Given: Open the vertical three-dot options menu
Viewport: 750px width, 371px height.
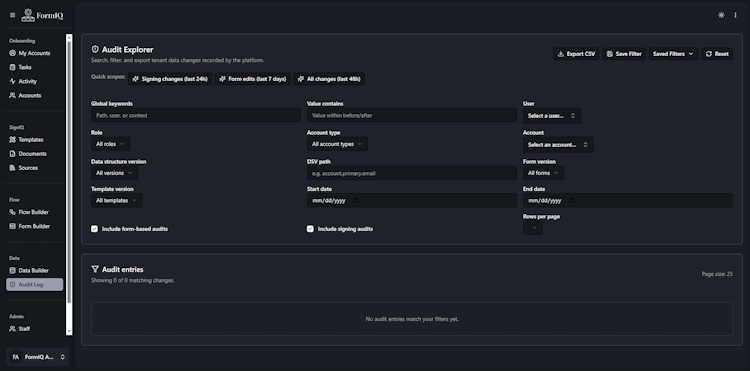Looking at the screenshot, I should tap(735, 15).
